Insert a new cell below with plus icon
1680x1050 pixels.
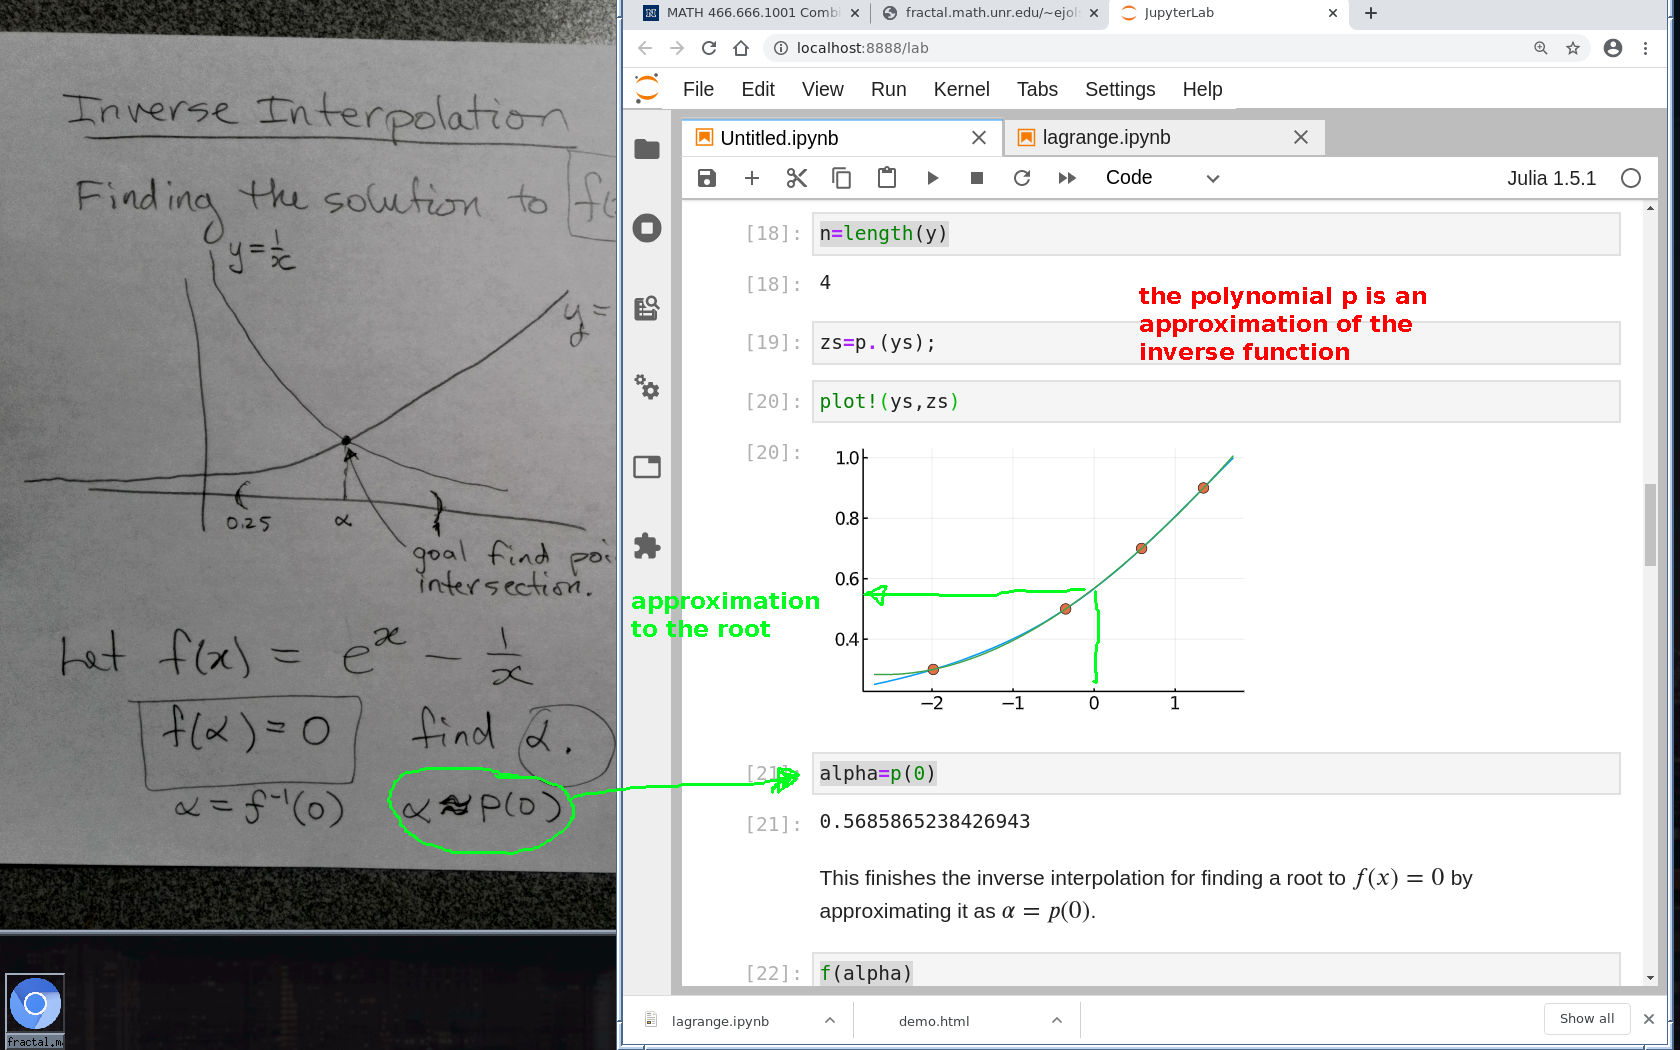pos(752,178)
